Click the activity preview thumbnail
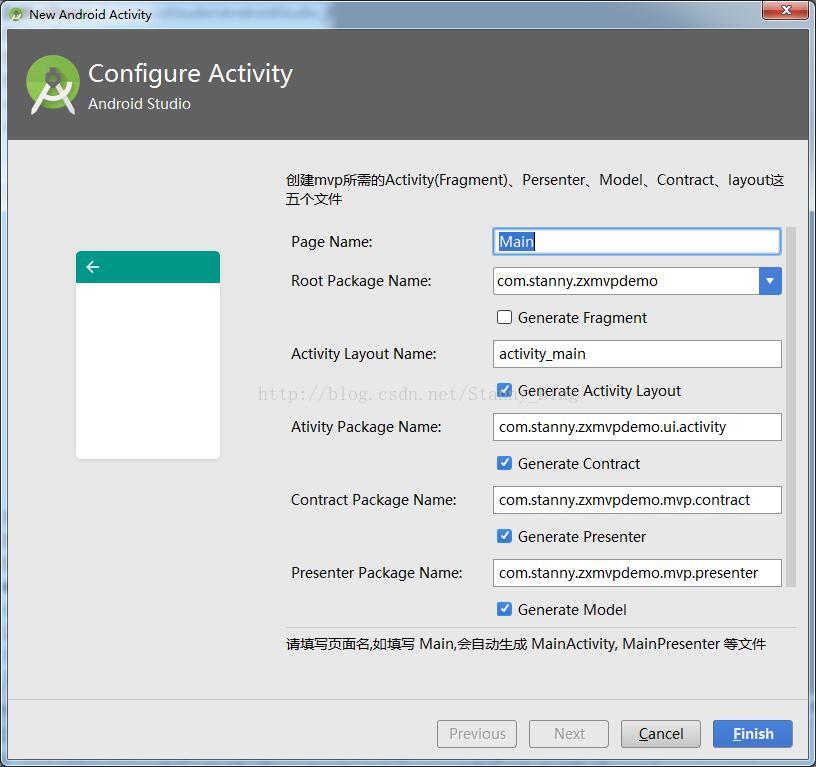 click(148, 355)
